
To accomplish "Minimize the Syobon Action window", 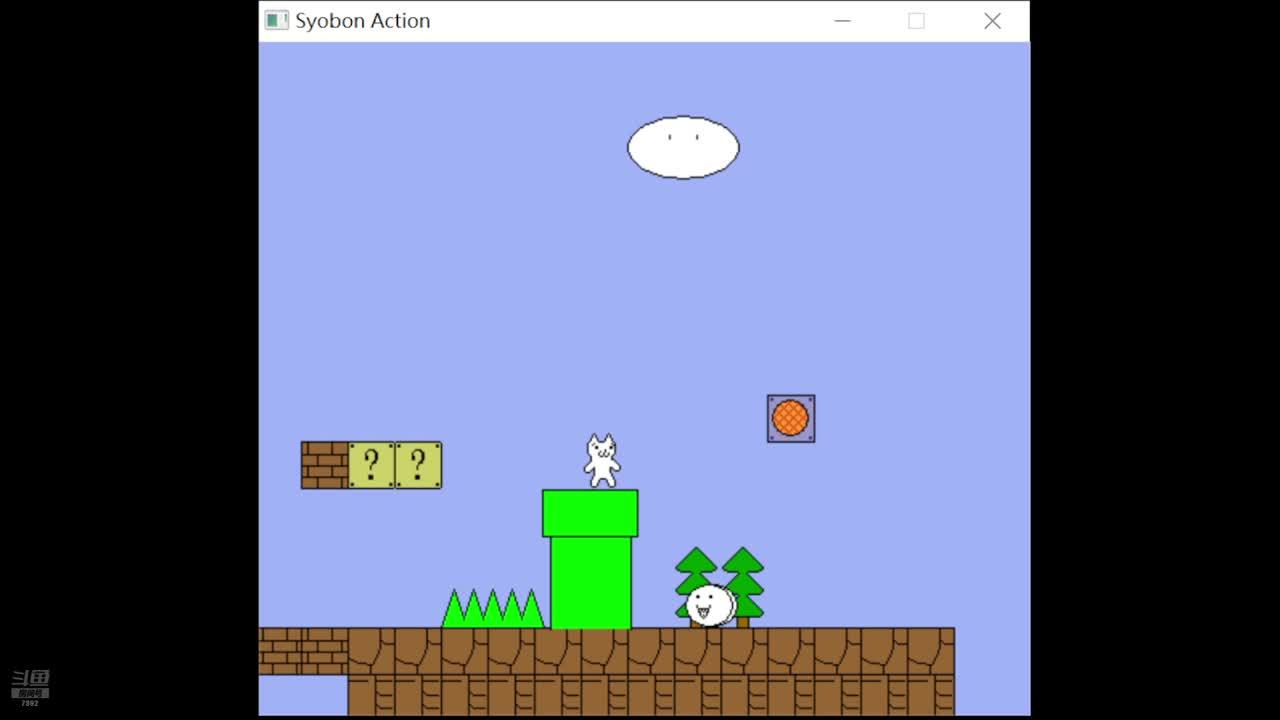I will click(843, 21).
